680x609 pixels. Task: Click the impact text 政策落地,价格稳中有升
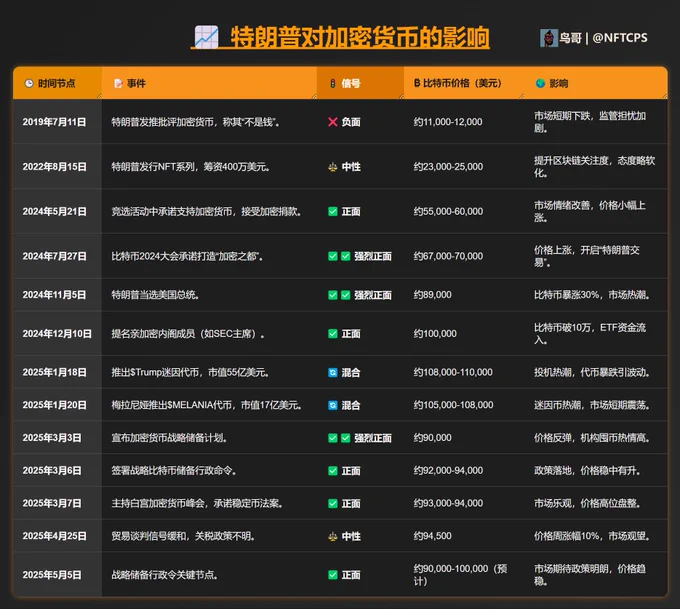tap(587, 471)
